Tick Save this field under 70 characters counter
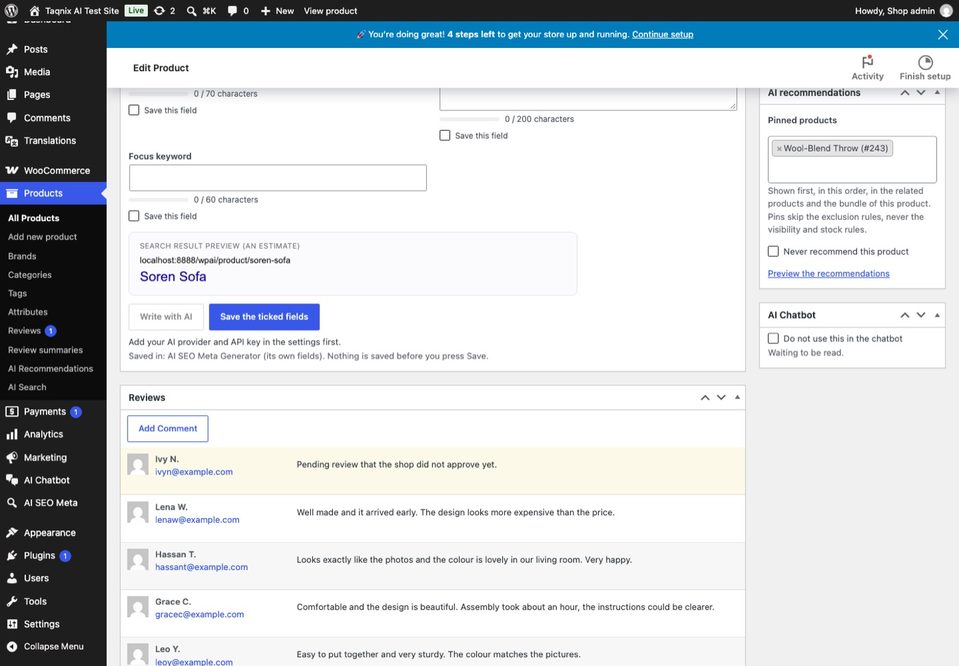Screen dimensions: 959x666 tap(134, 110)
